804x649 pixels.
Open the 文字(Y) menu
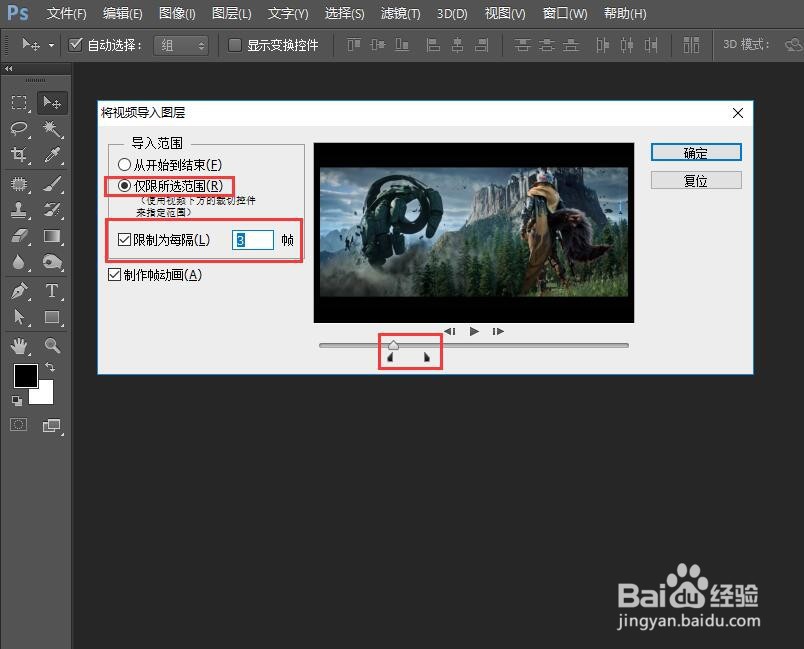[288, 13]
